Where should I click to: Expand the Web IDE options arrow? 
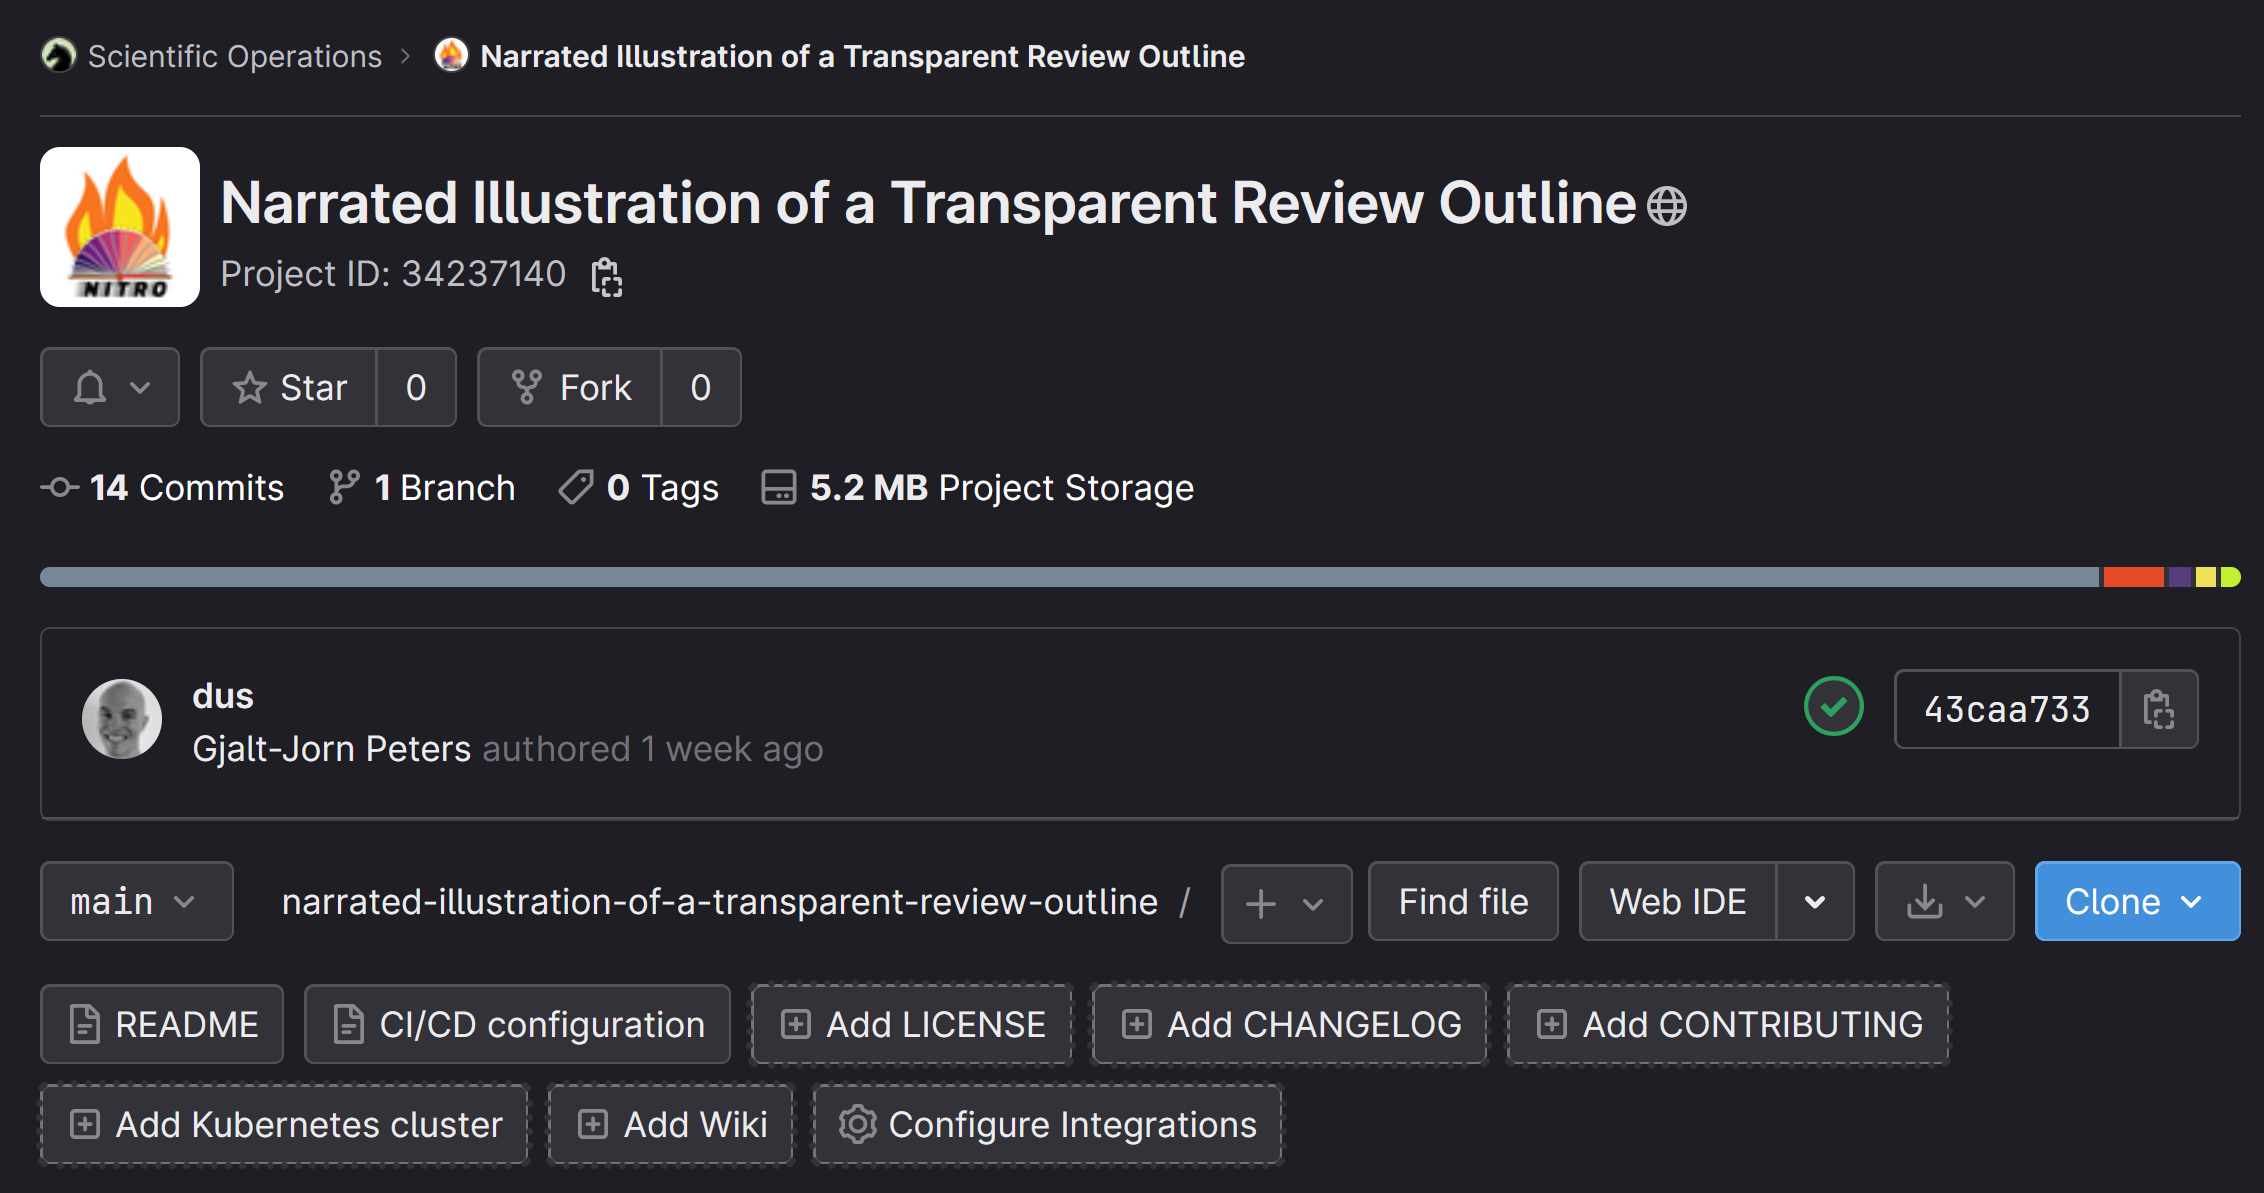coord(1815,901)
